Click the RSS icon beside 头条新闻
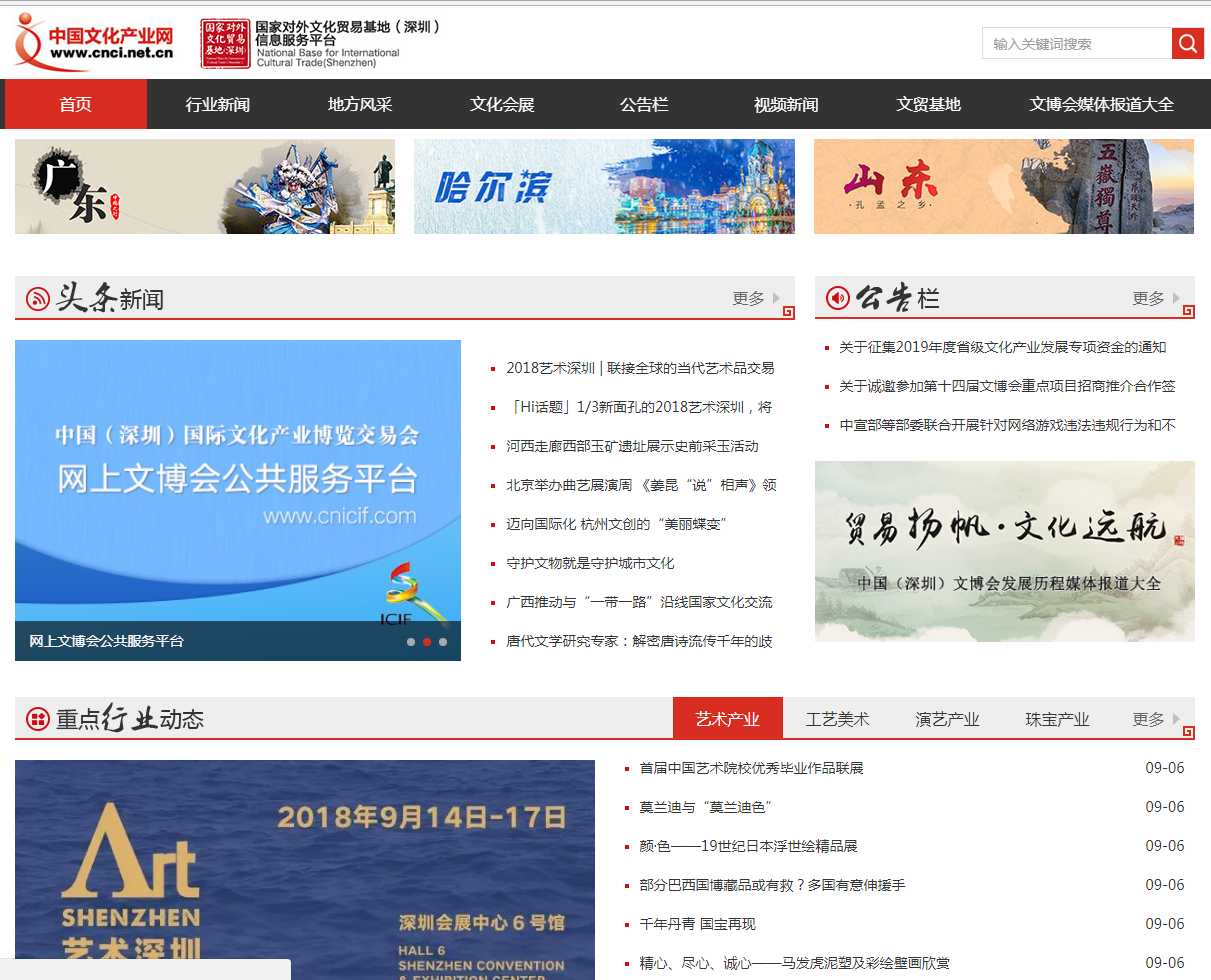 click(x=38, y=298)
